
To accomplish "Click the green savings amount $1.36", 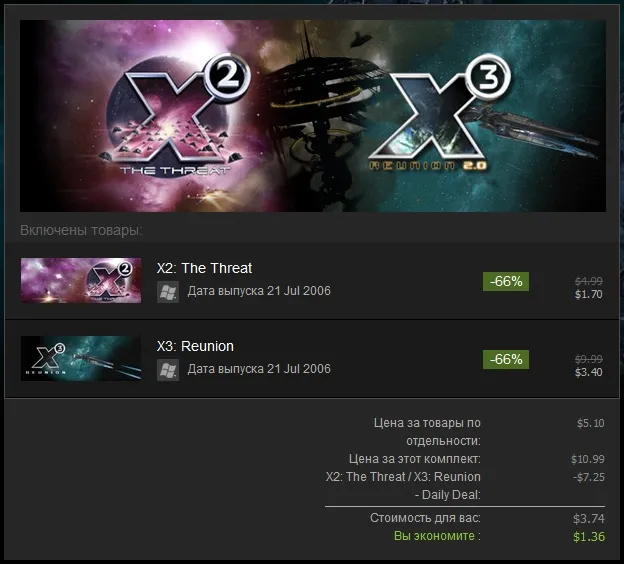I will pos(589,537).
